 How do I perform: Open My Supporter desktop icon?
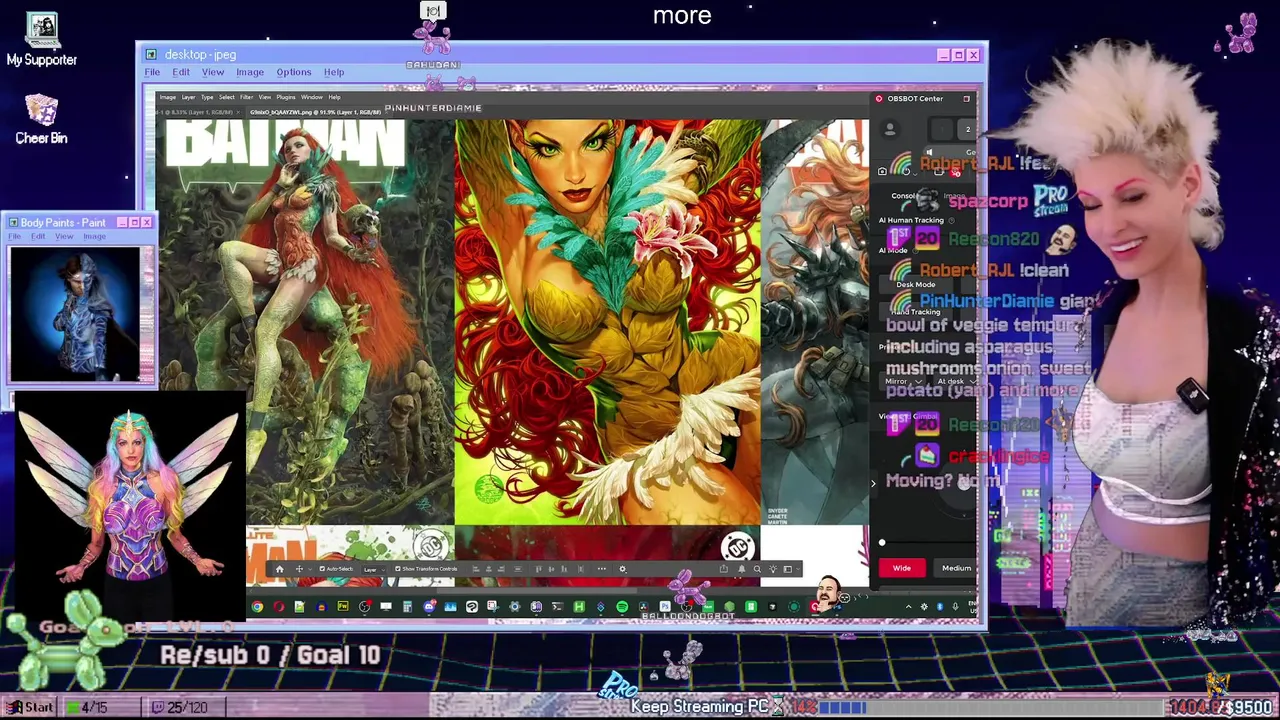tap(41, 40)
